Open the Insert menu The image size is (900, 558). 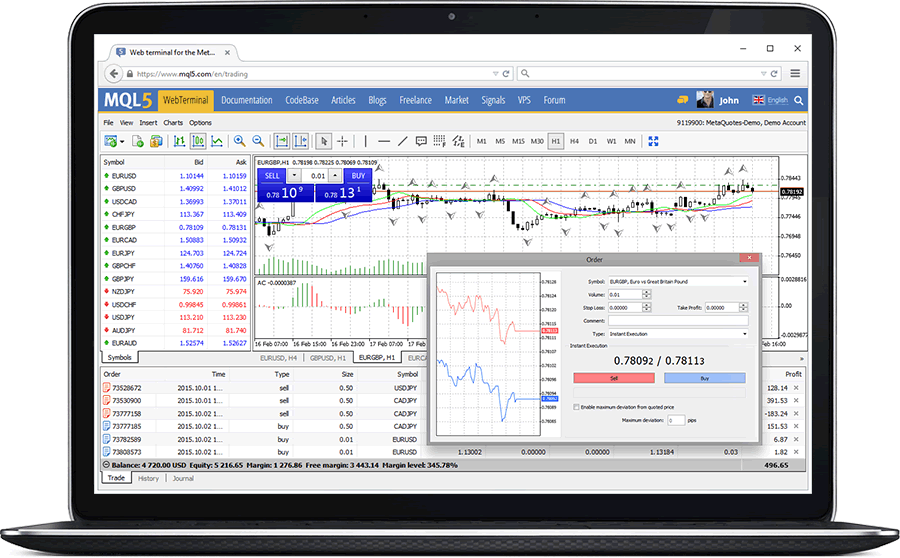click(x=148, y=122)
